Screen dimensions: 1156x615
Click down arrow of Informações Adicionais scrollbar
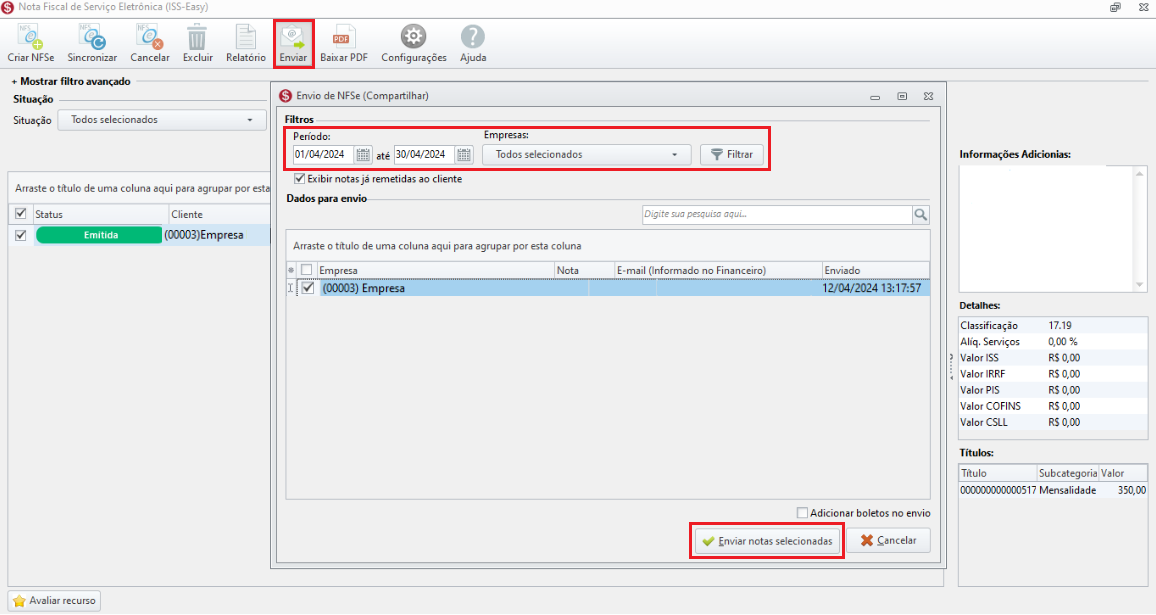[1140, 285]
